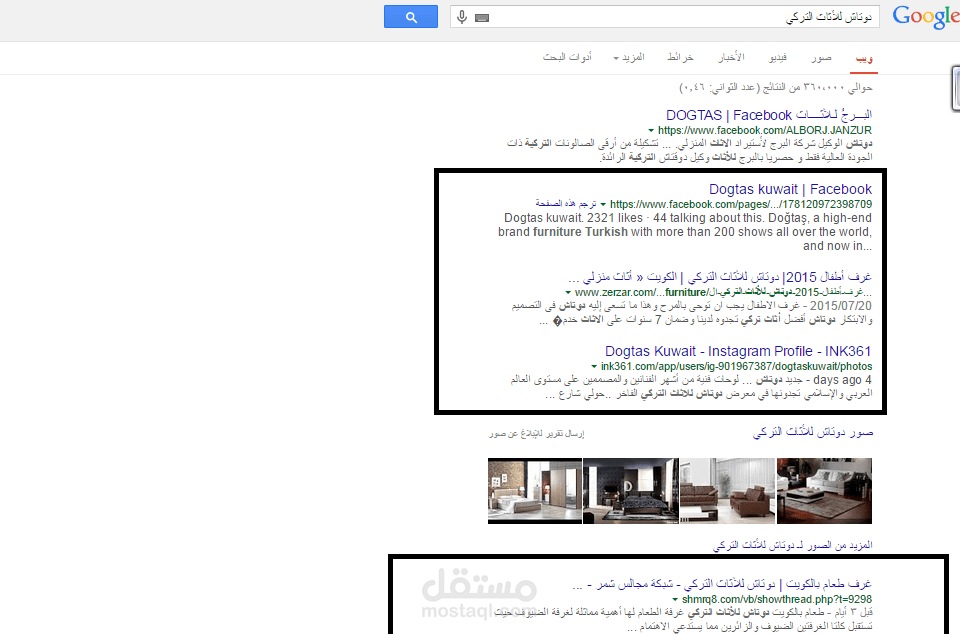The width and height of the screenshot is (960, 634).
Task: Select the ويب search tab
Action: click(x=864, y=58)
